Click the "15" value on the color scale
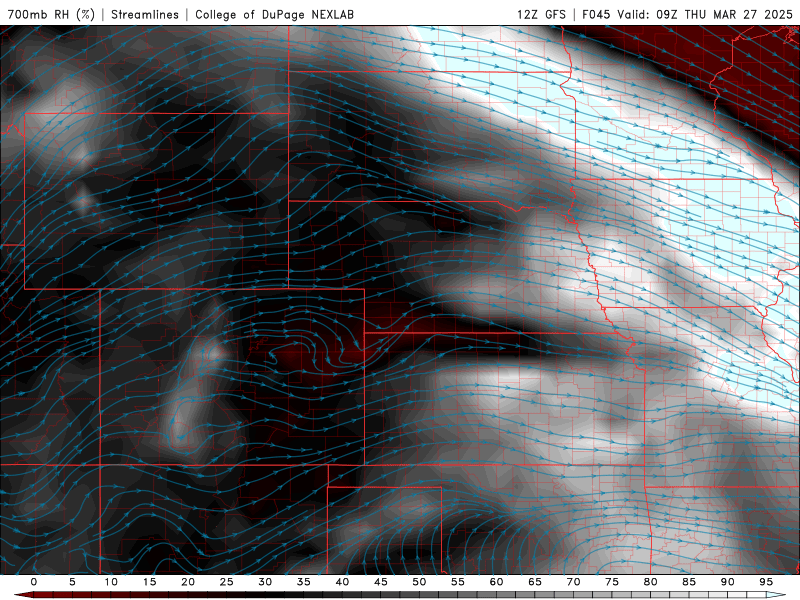The image size is (800, 600). pos(149,582)
